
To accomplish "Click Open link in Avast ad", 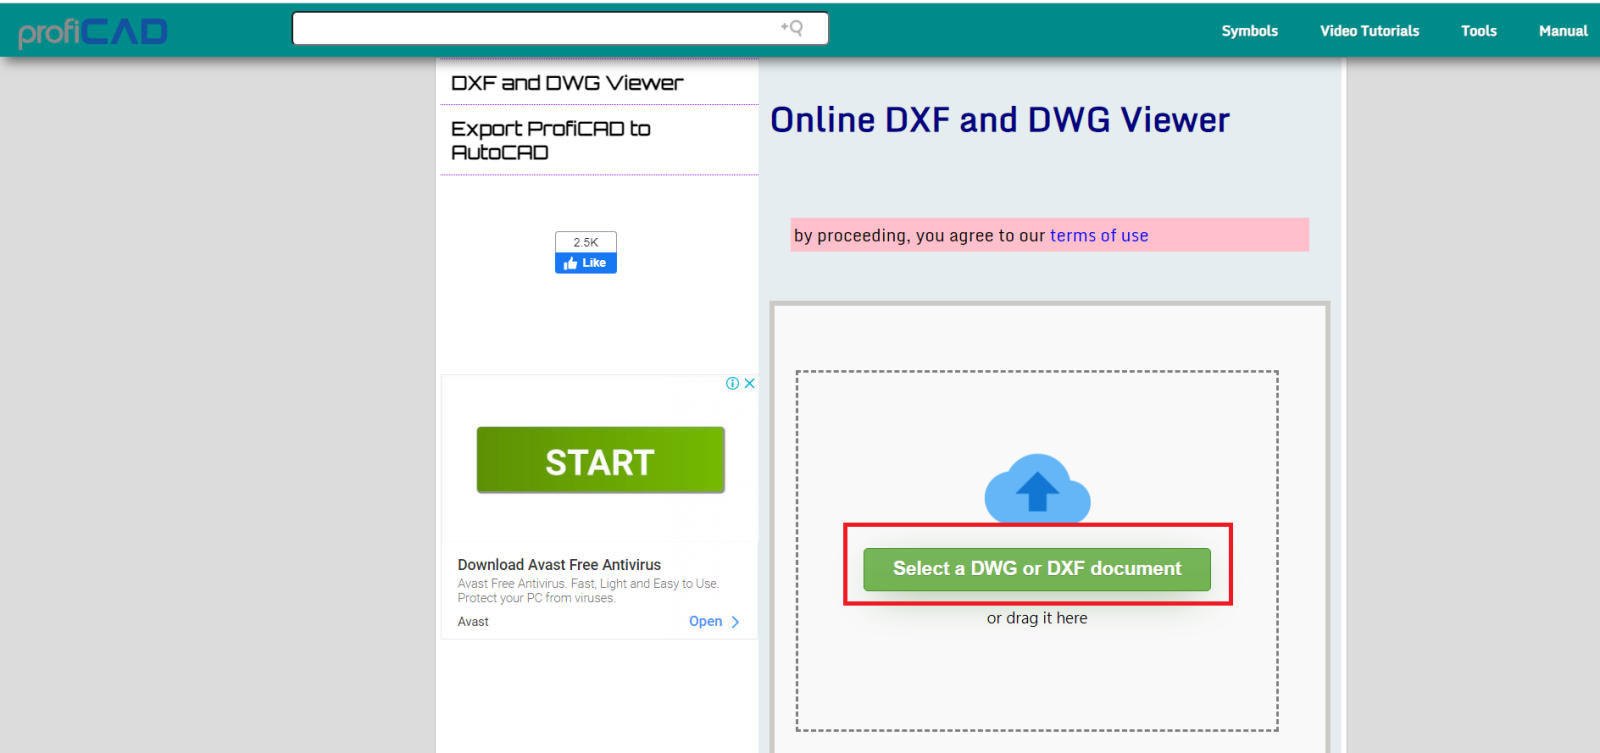I will coord(714,621).
